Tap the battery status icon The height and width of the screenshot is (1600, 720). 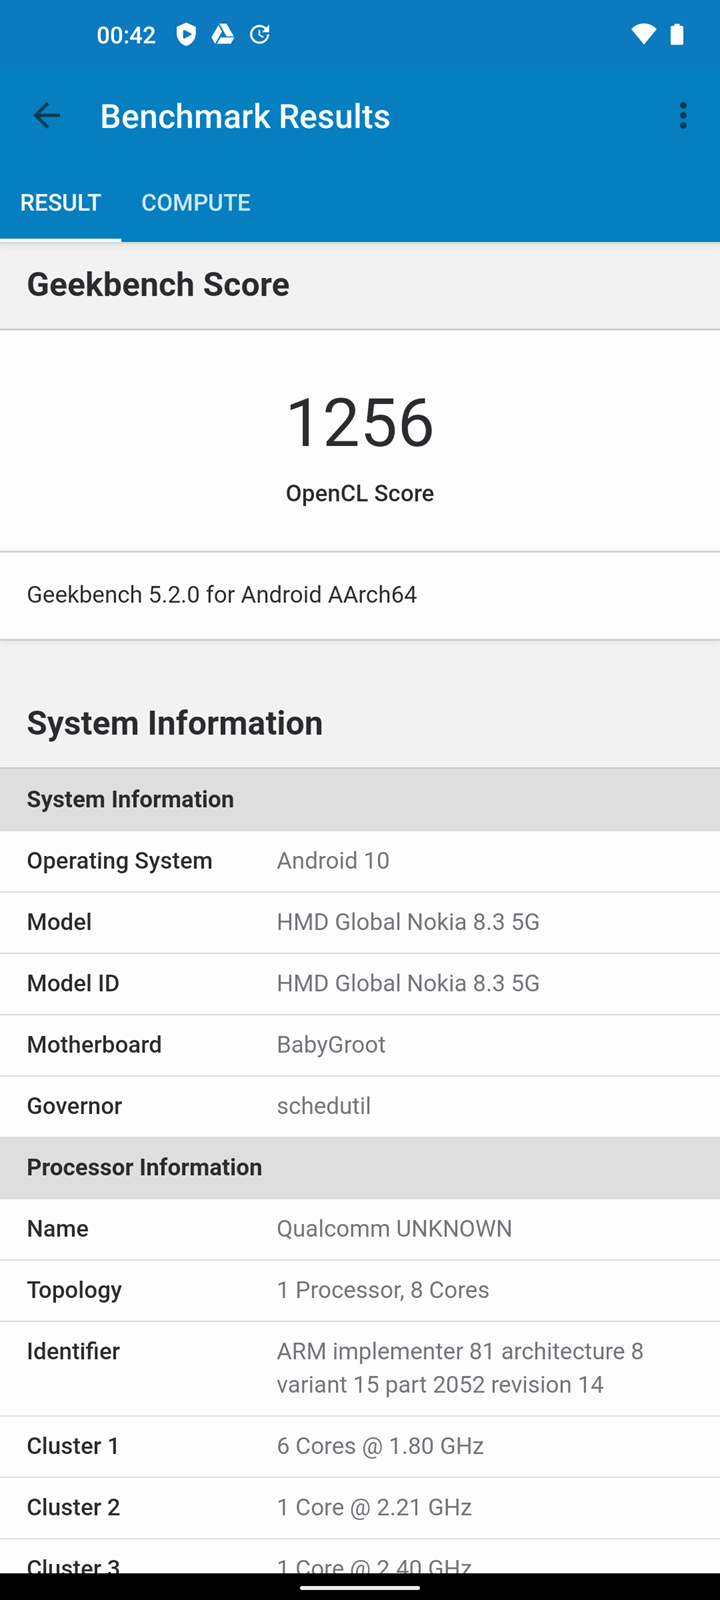tap(677, 35)
